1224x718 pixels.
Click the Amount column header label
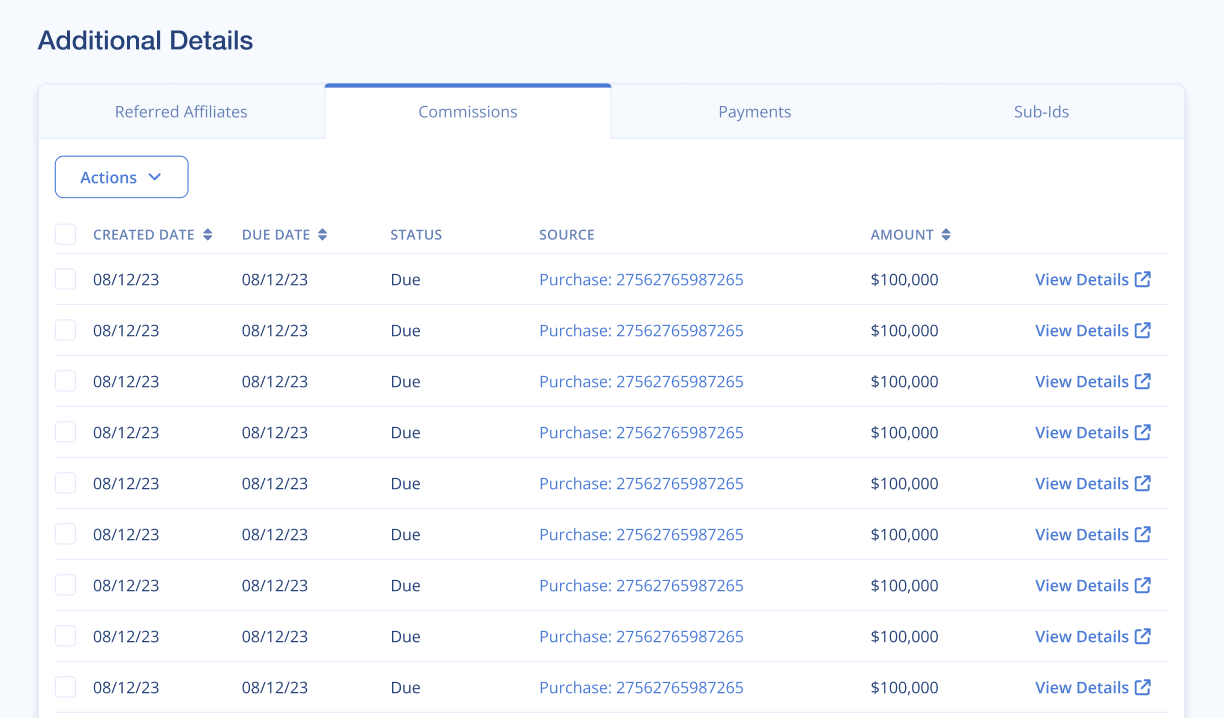(902, 235)
